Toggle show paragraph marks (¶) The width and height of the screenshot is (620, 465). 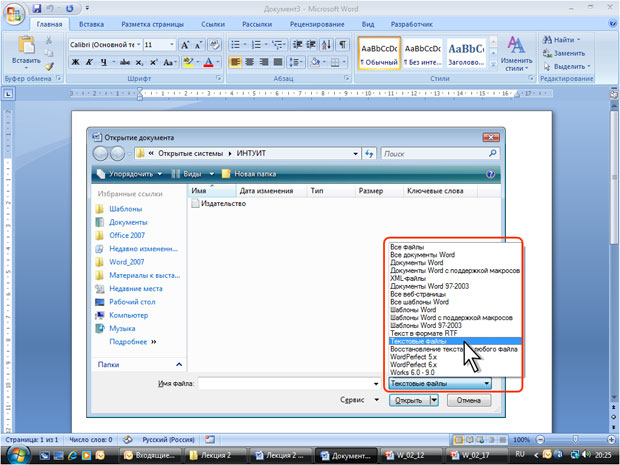click(342, 45)
